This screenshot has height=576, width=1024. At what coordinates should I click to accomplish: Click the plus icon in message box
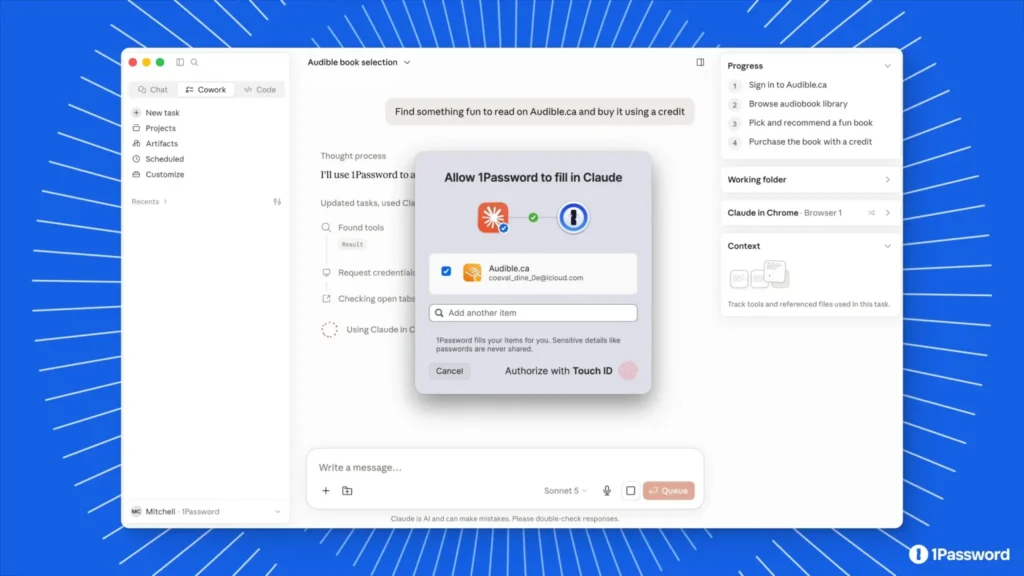click(x=326, y=490)
